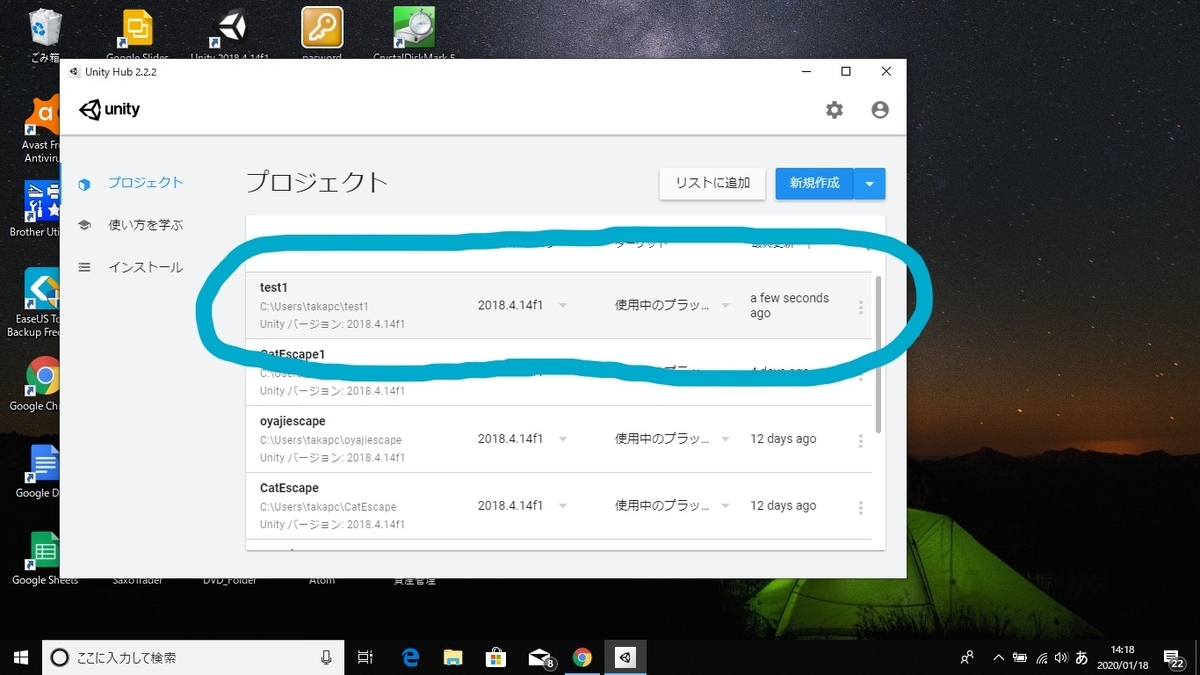Open the Google Slides desktop shortcut
Image resolution: width=1200 pixels, height=675 pixels.
(x=137, y=35)
